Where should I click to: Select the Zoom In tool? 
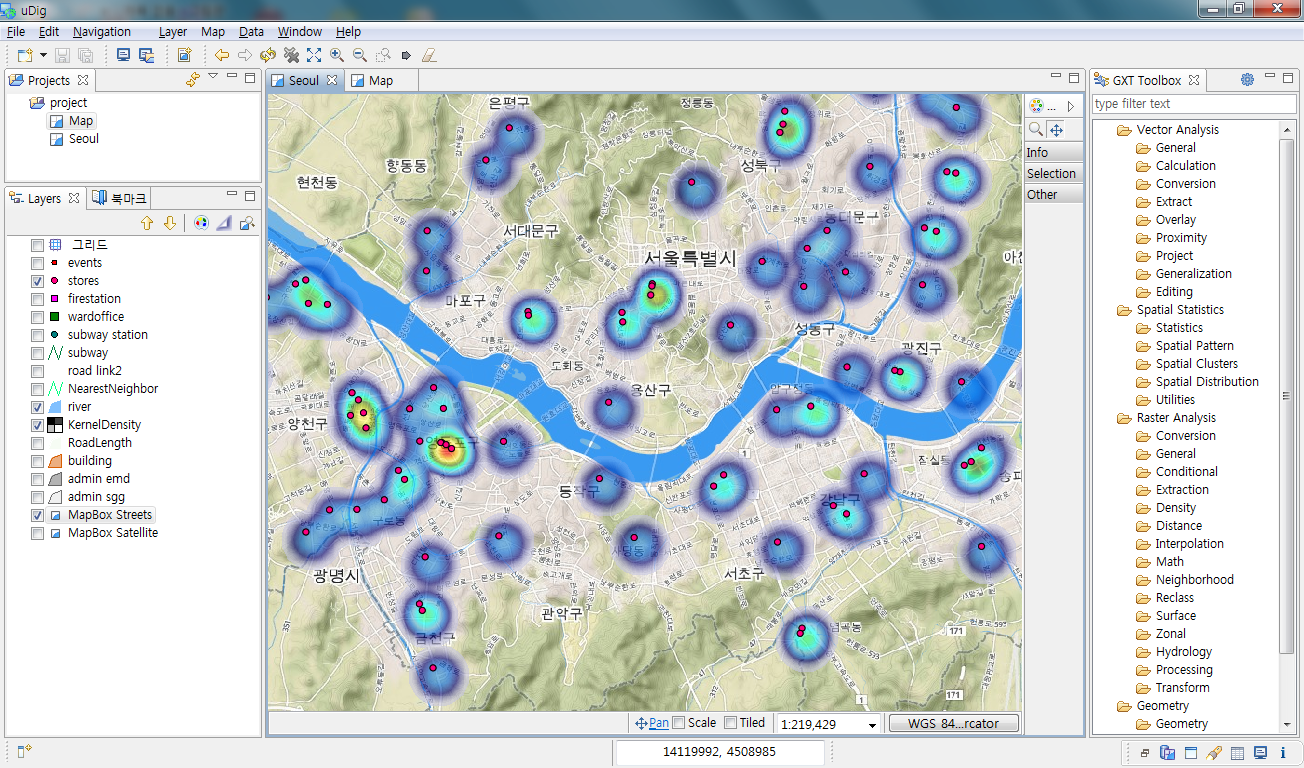pyautogui.click(x=335, y=55)
